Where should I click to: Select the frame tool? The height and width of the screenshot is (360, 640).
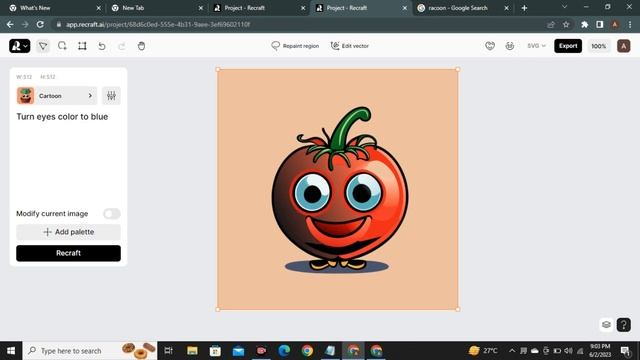(x=82, y=46)
